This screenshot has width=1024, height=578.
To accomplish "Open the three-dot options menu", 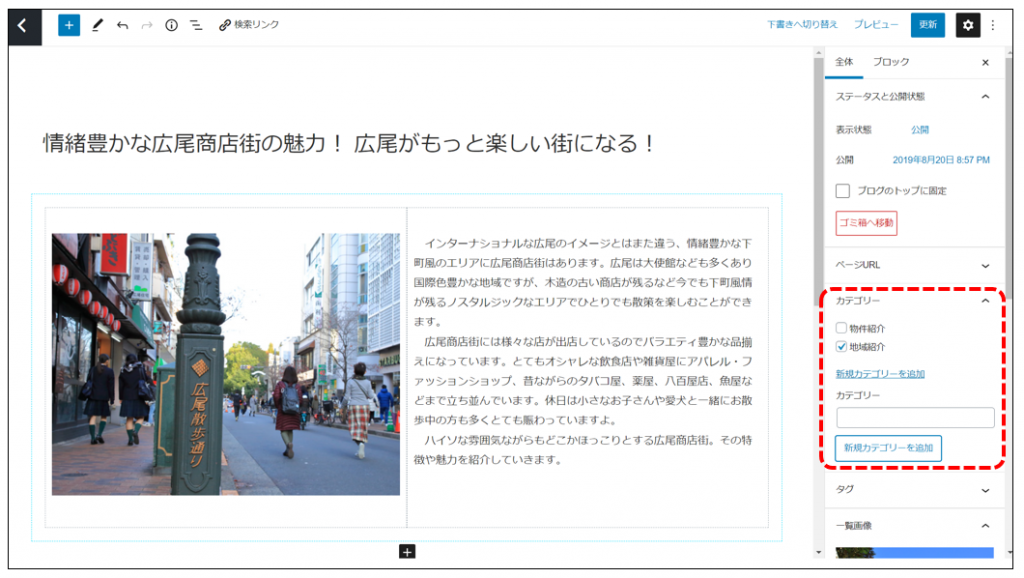I will point(993,26).
